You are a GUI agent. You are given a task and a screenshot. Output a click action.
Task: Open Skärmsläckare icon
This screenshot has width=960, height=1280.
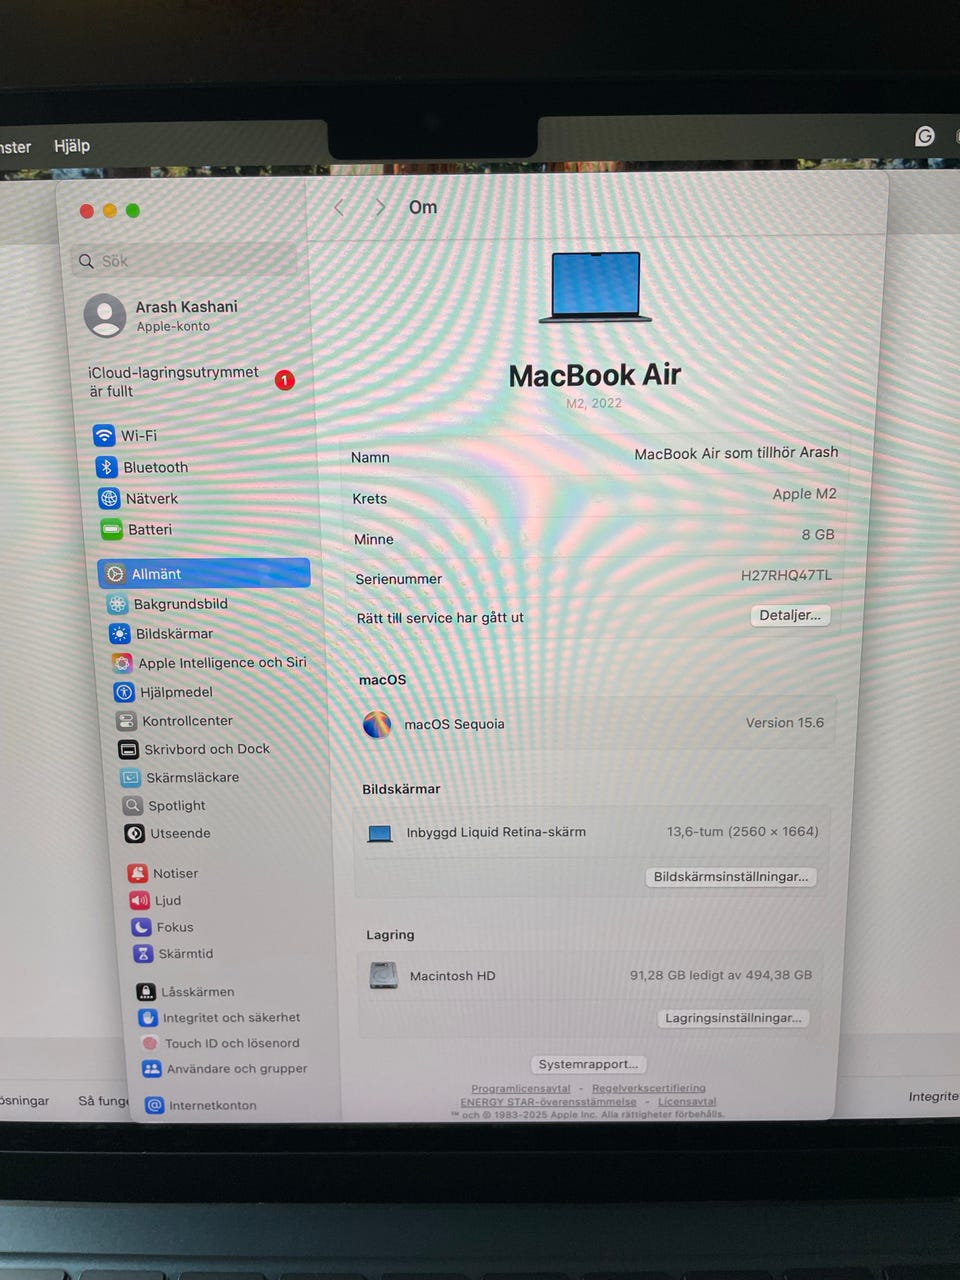coord(130,777)
